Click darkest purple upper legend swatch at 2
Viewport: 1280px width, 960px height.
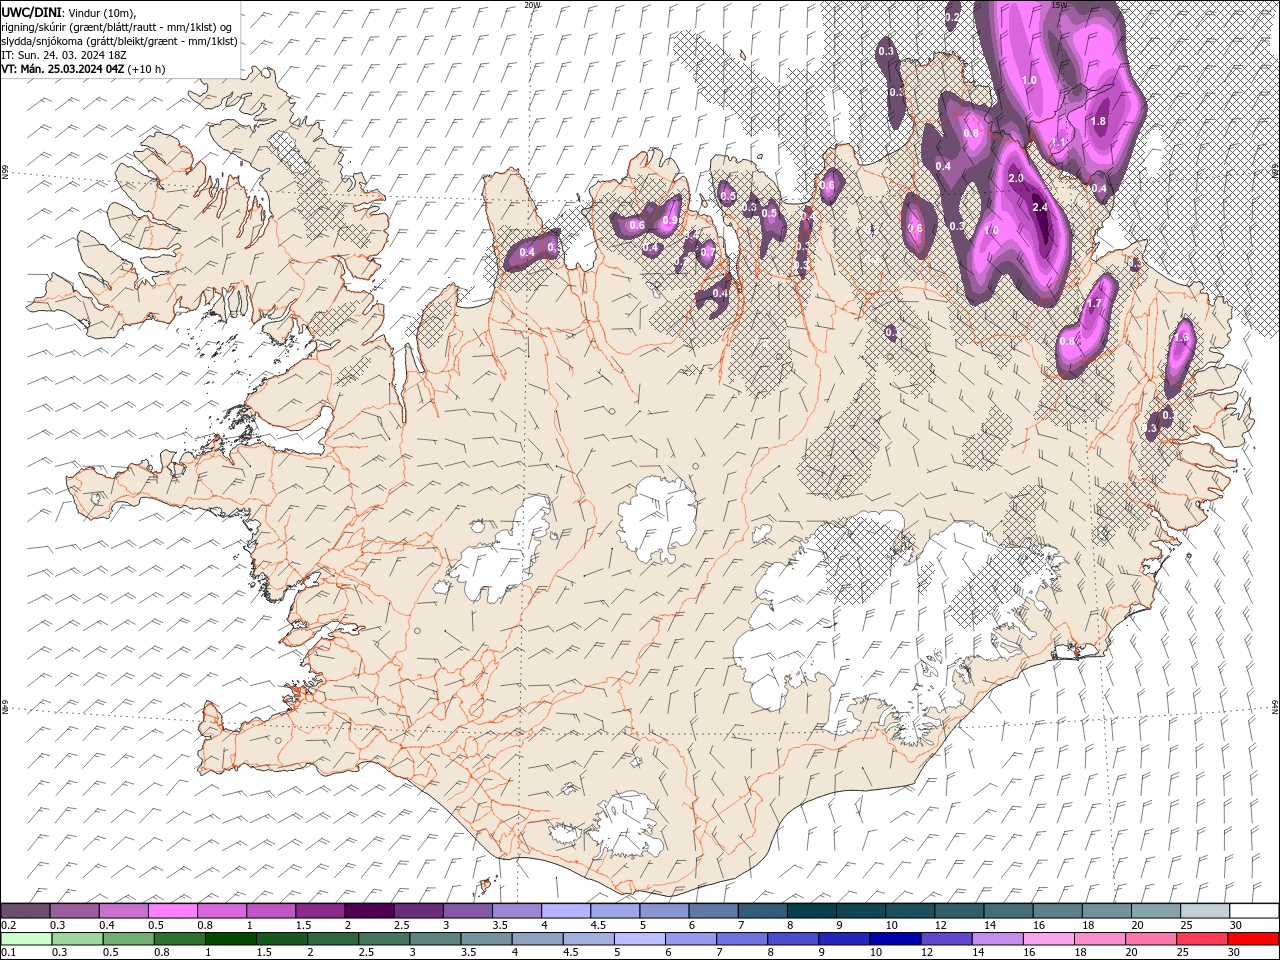[x=369, y=911]
